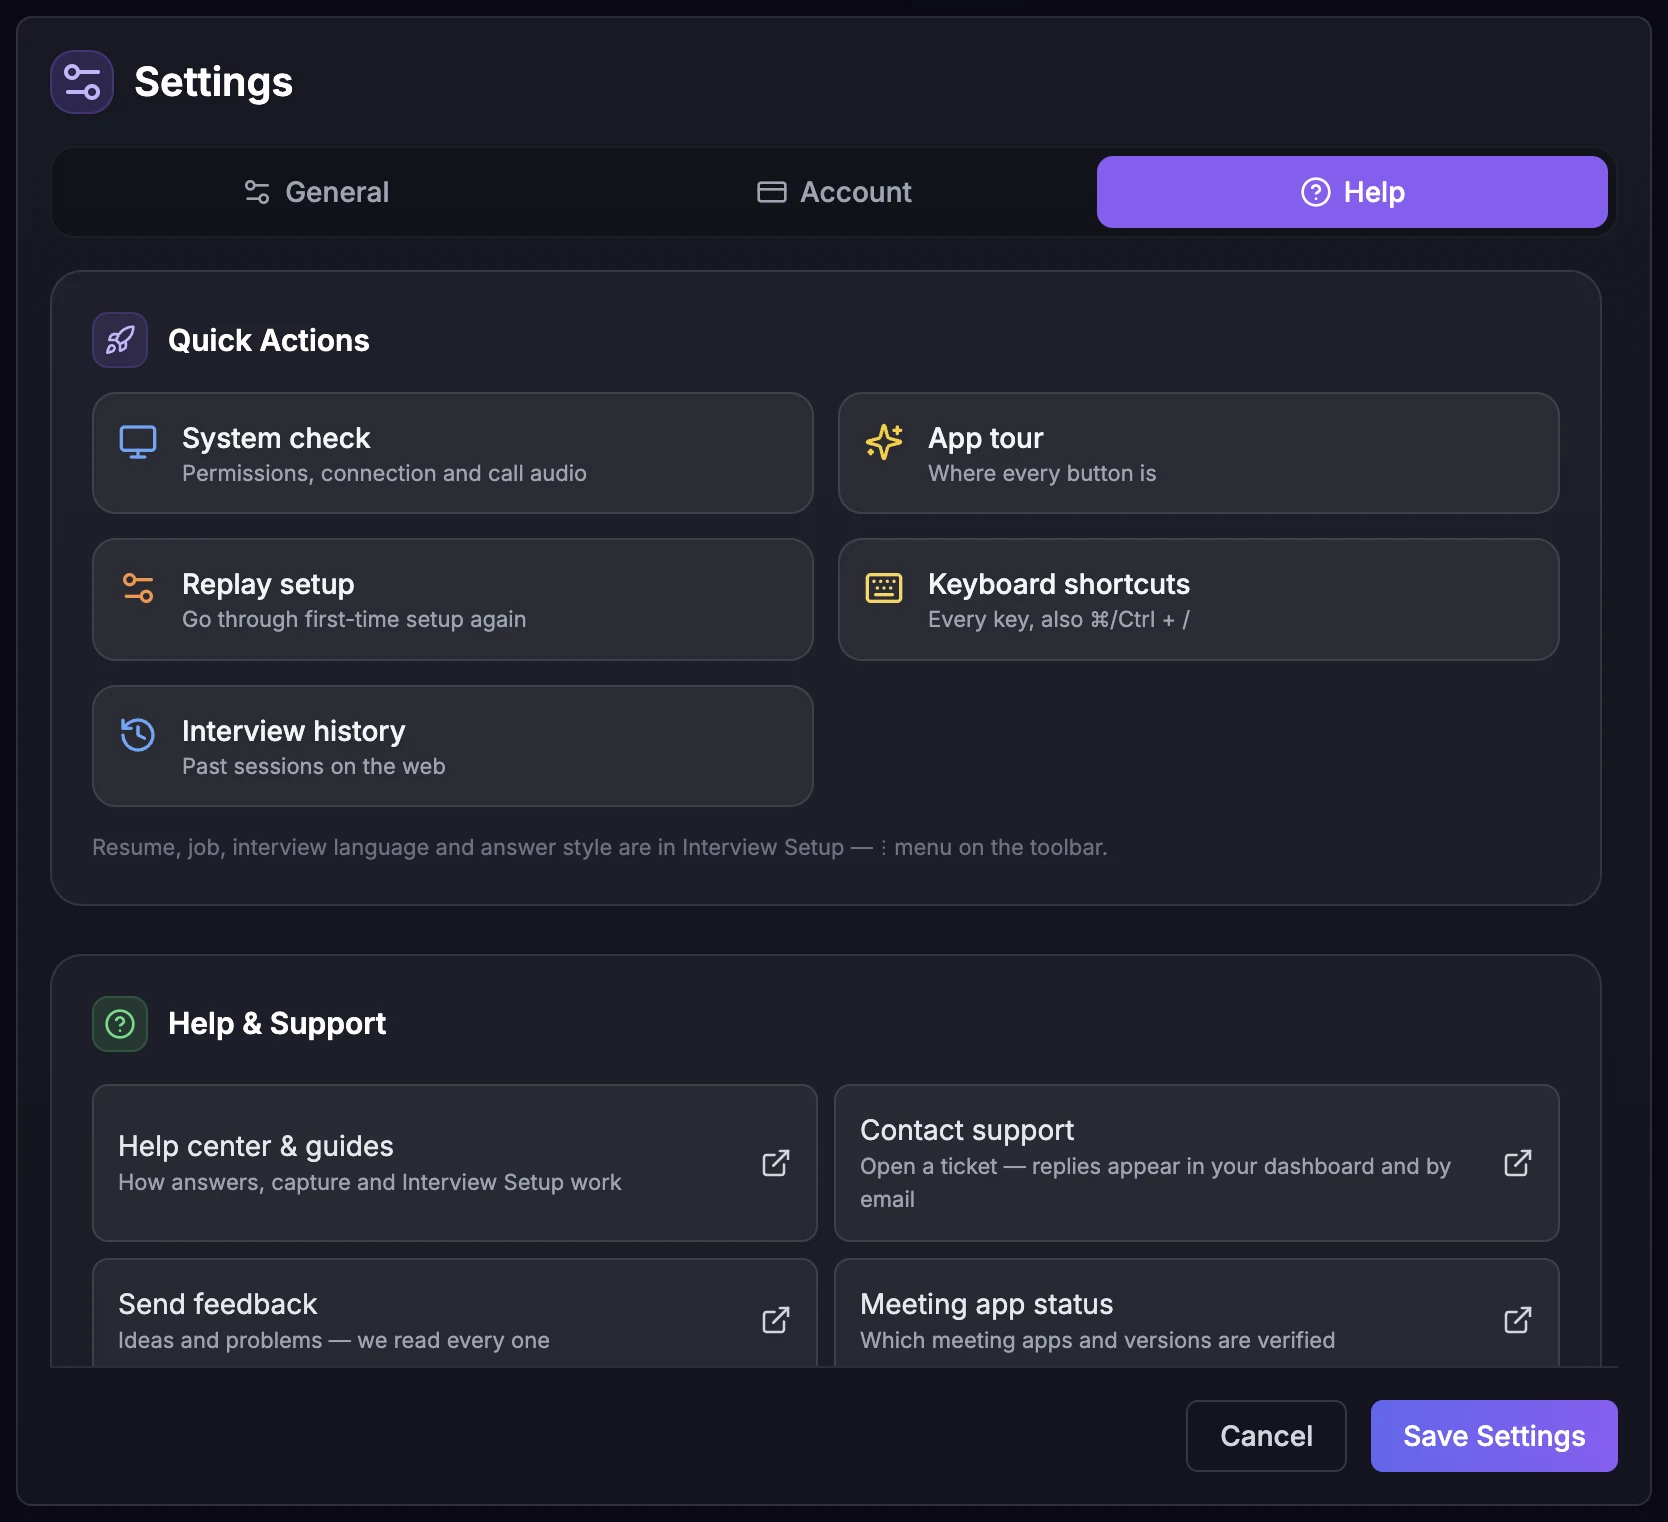This screenshot has height=1522, width=1668.
Task: Select the Help tab
Action: [1352, 192]
